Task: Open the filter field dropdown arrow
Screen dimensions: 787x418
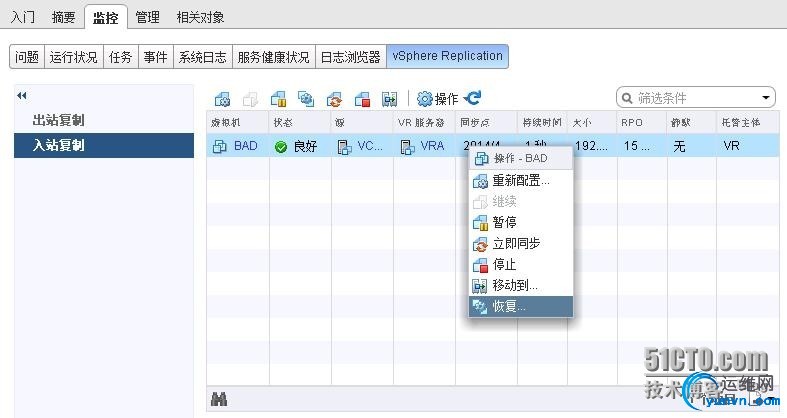Action: point(766,98)
